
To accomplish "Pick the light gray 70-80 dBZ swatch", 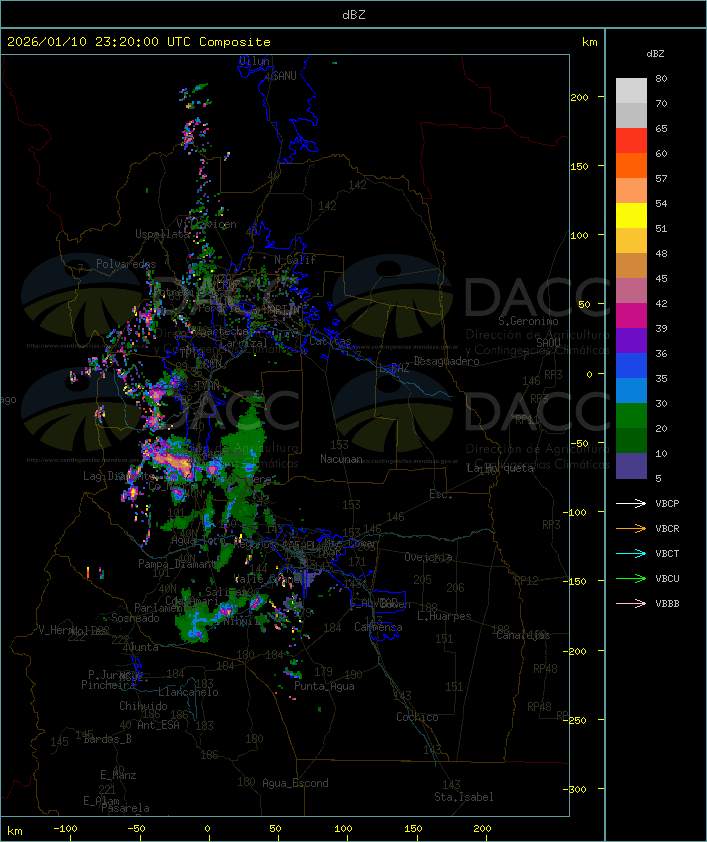I will coord(631,90).
